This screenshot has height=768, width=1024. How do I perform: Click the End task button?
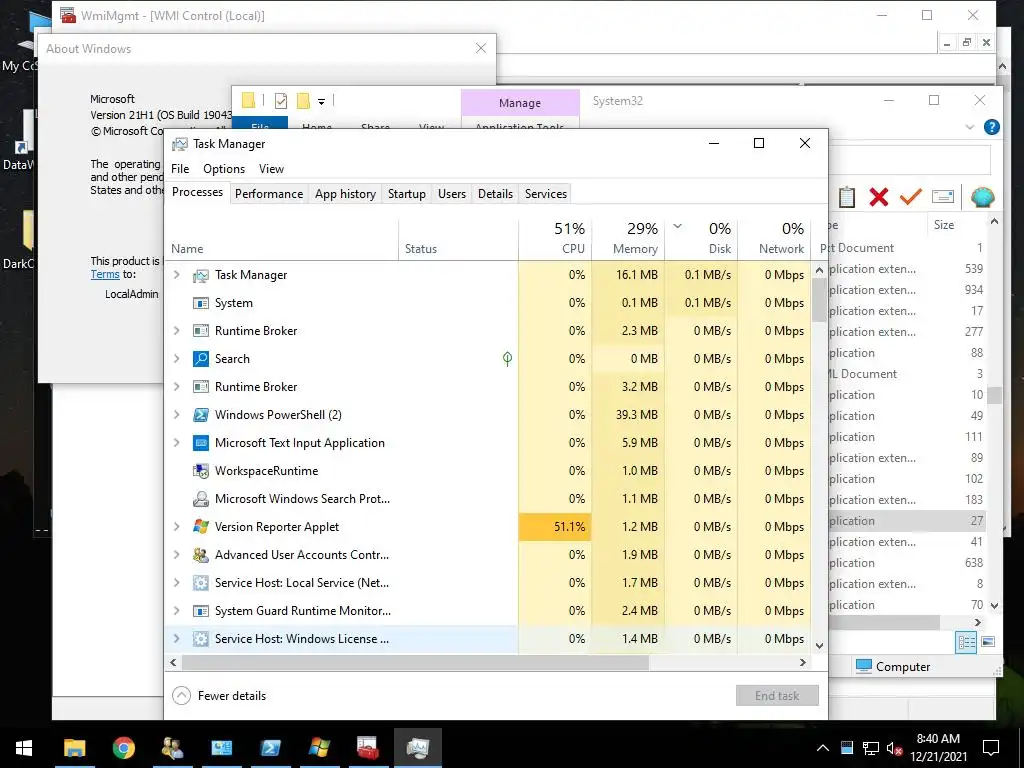pyautogui.click(x=777, y=696)
